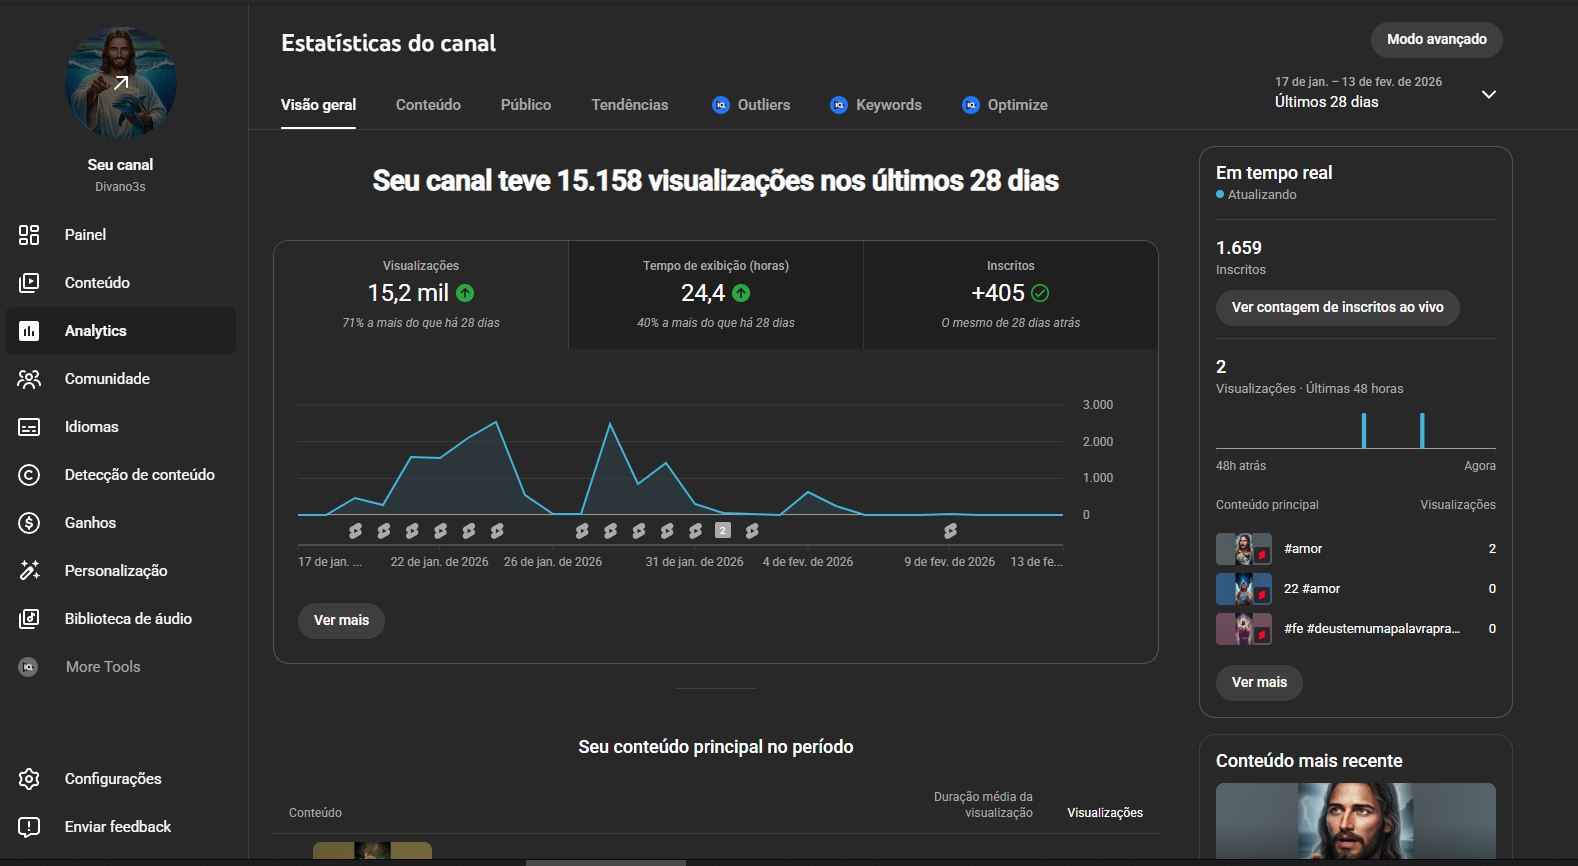This screenshot has height=866, width=1578.
Task: Open the vidIQ Optimize tab
Action: 1005,105
